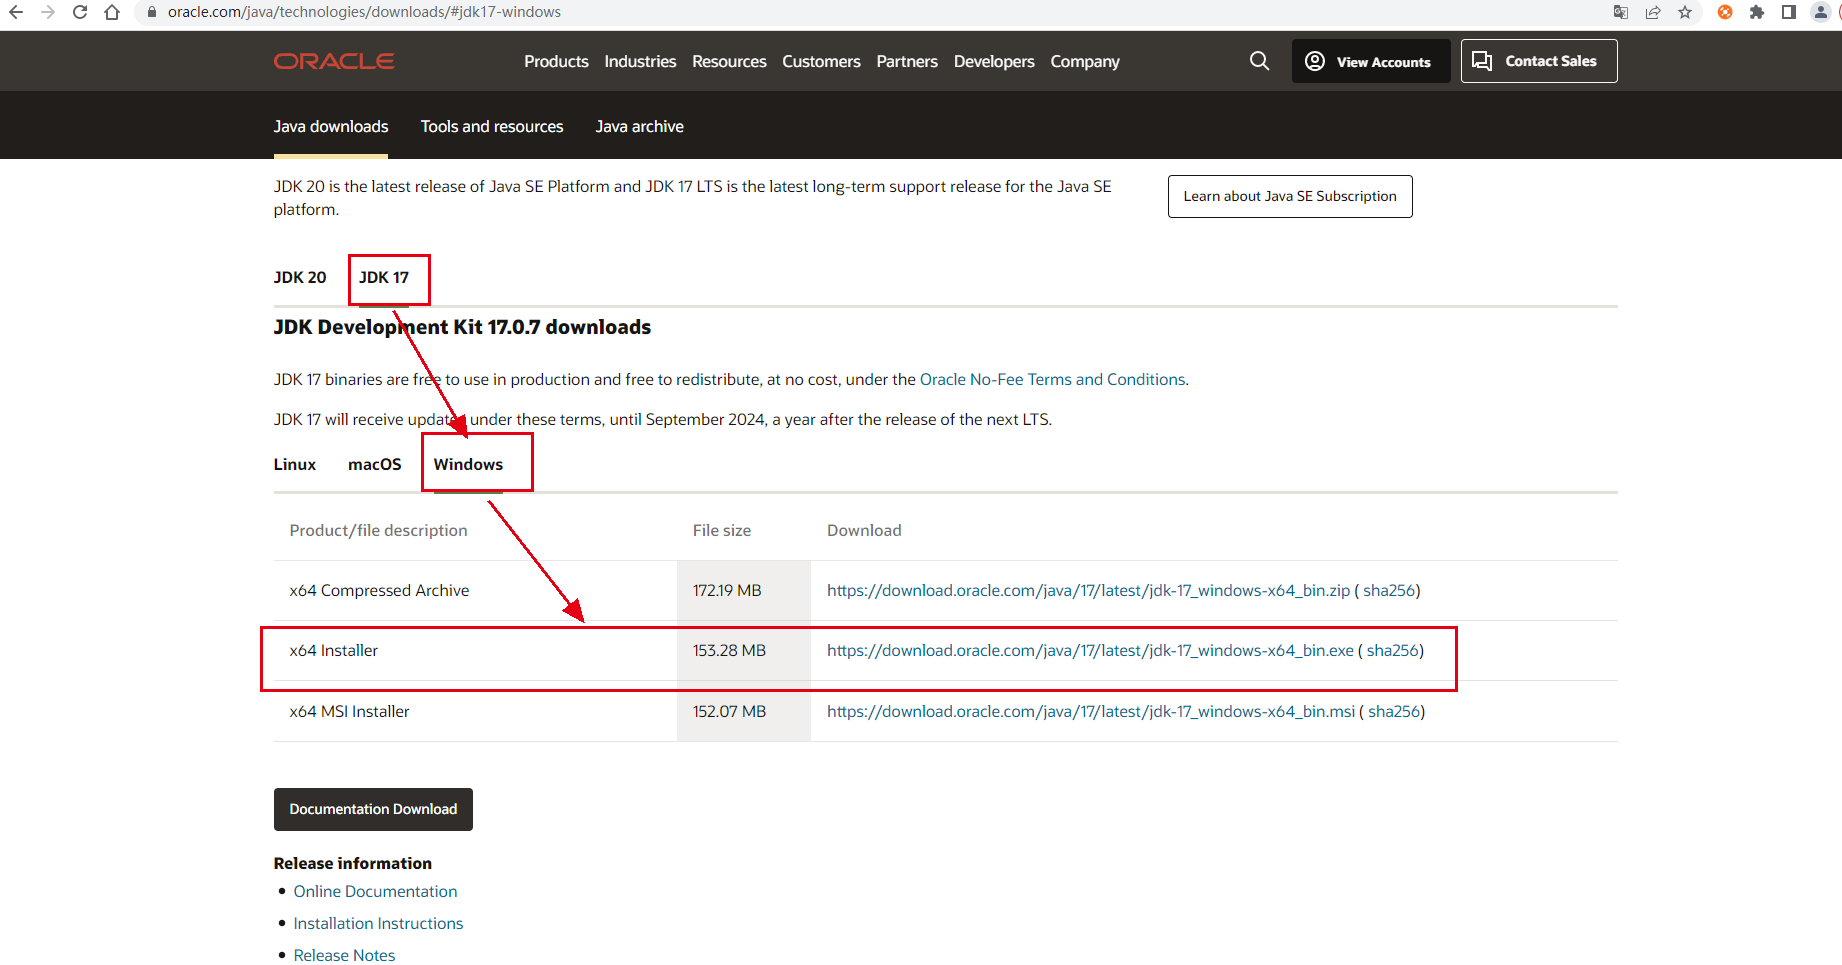Image resolution: width=1842 pixels, height=965 pixels.
Task: Open the Industries menu
Action: [640, 61]
